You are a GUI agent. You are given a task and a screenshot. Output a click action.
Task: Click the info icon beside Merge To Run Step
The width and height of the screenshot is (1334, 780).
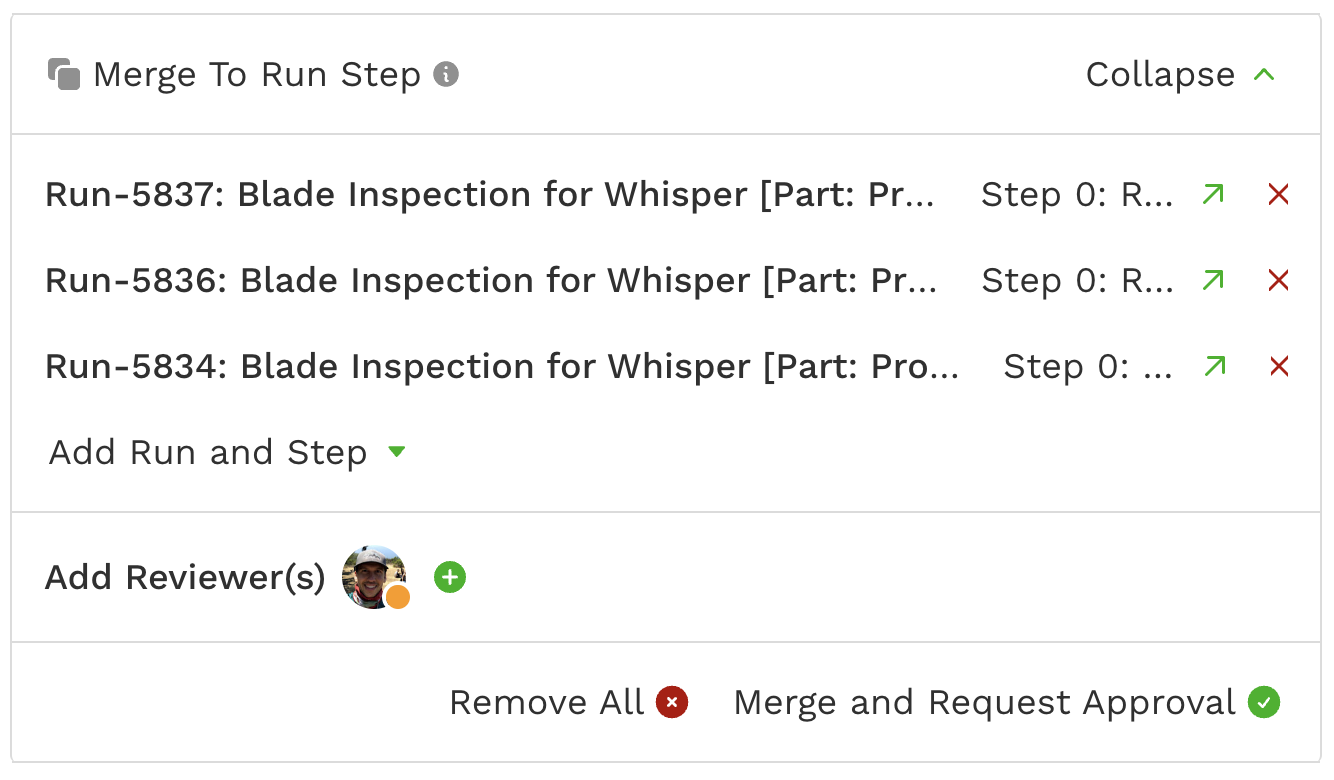pyautogui.click(x=446, y=74)
